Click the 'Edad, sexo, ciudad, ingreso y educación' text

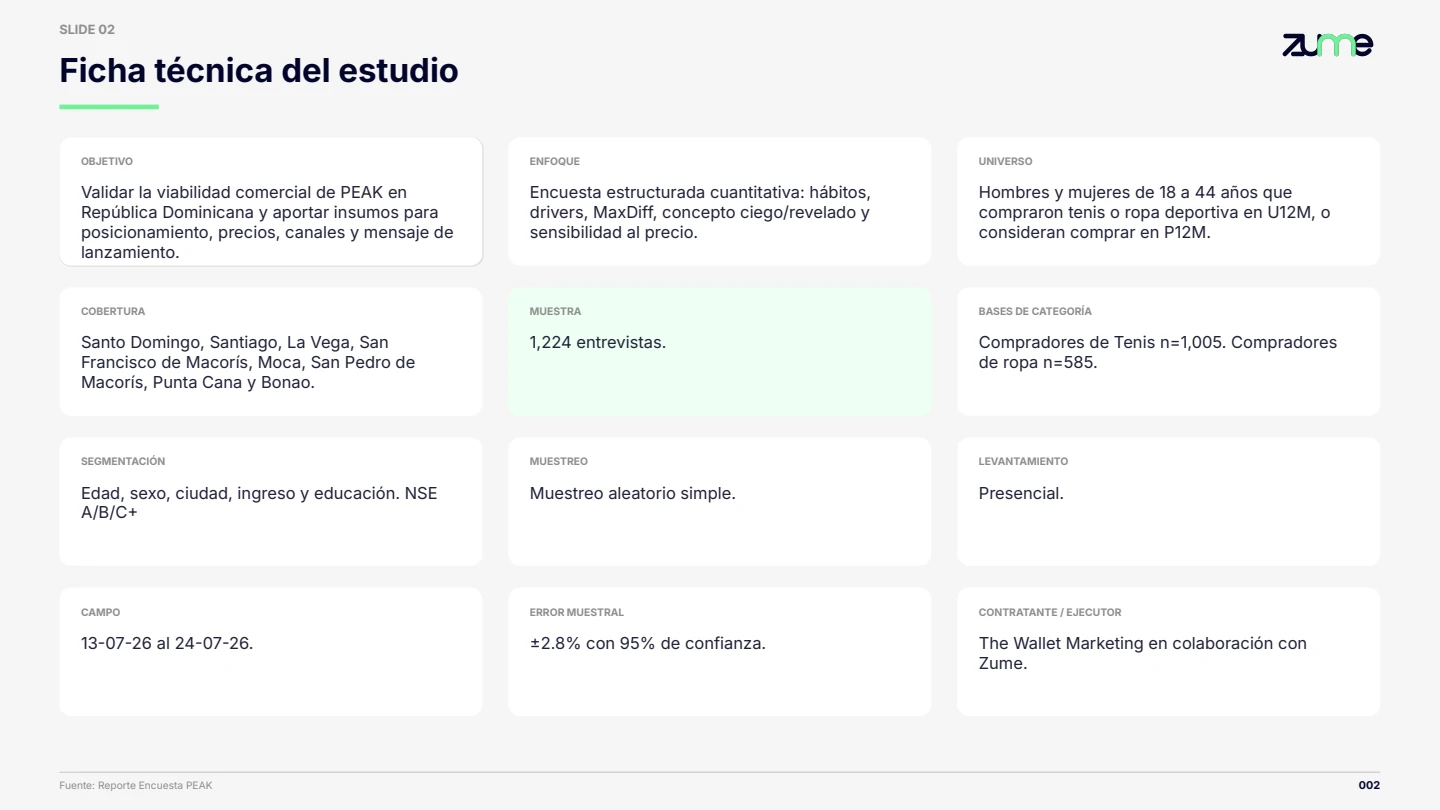click(238, 493)
